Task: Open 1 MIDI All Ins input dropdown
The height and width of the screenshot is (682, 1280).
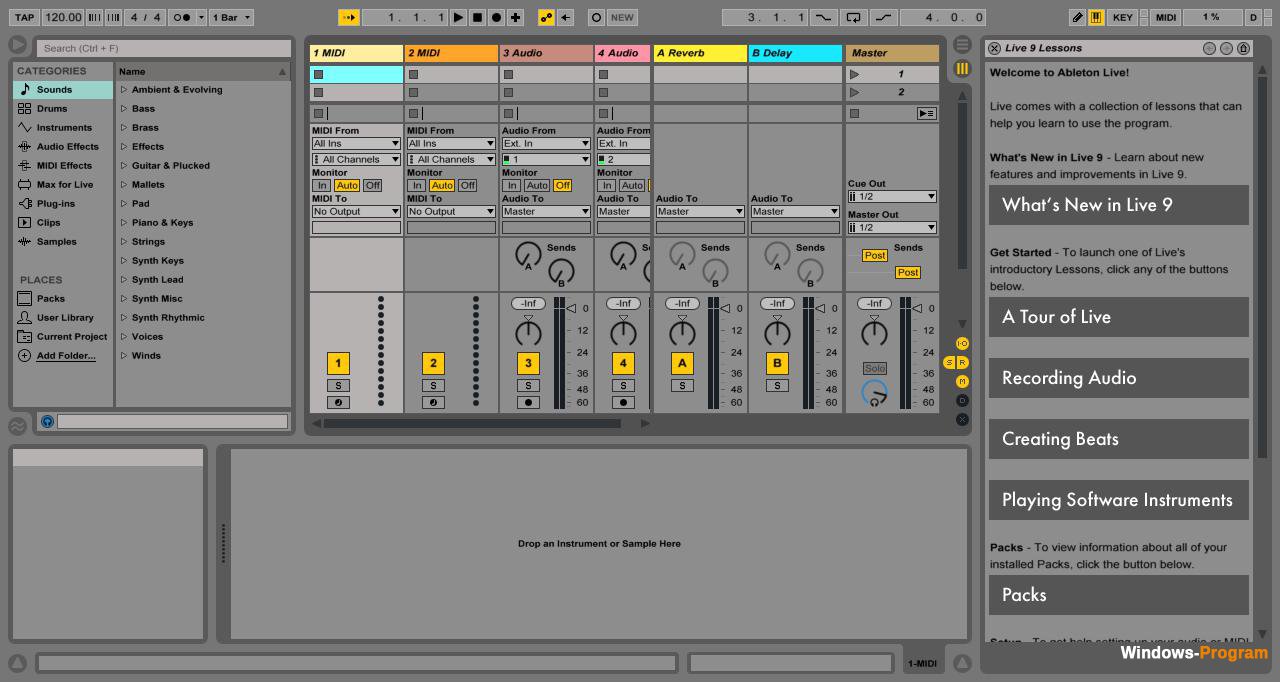Action: click(356, 143)
